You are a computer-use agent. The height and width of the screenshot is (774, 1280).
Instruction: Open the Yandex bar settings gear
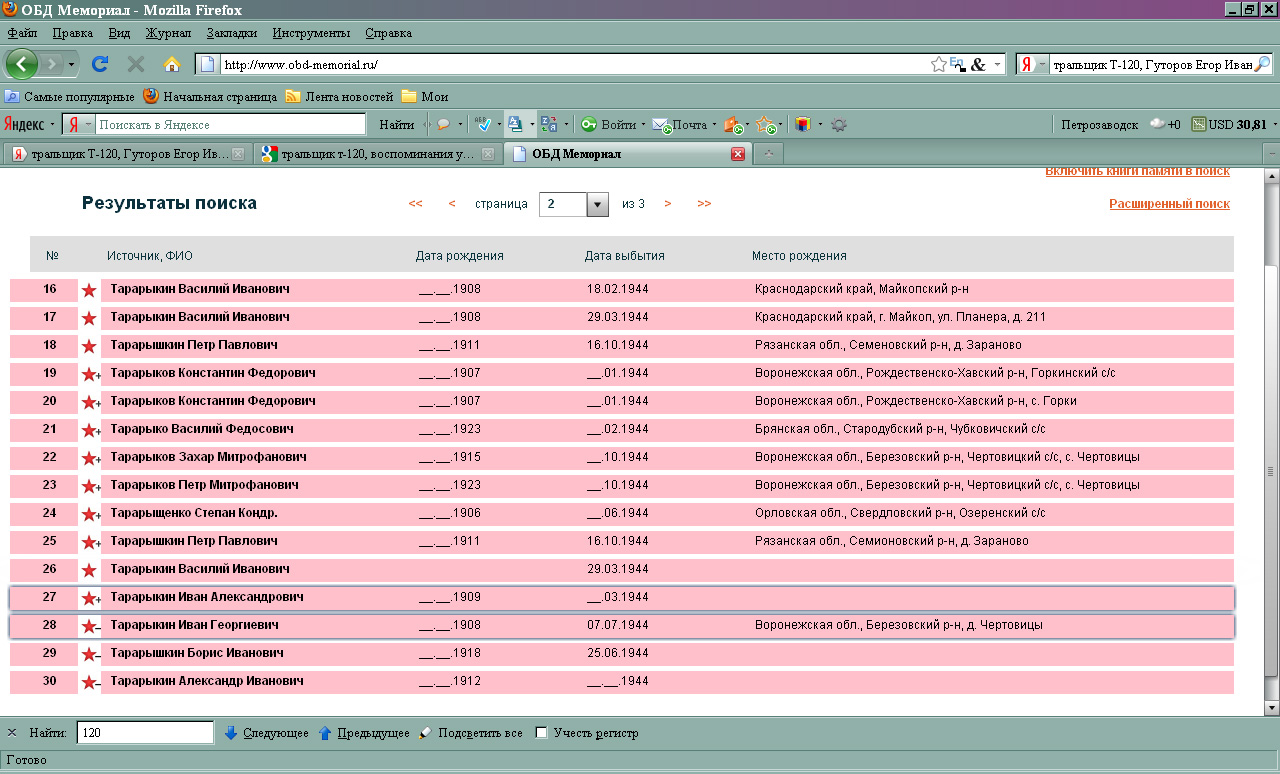click(839, 125)
